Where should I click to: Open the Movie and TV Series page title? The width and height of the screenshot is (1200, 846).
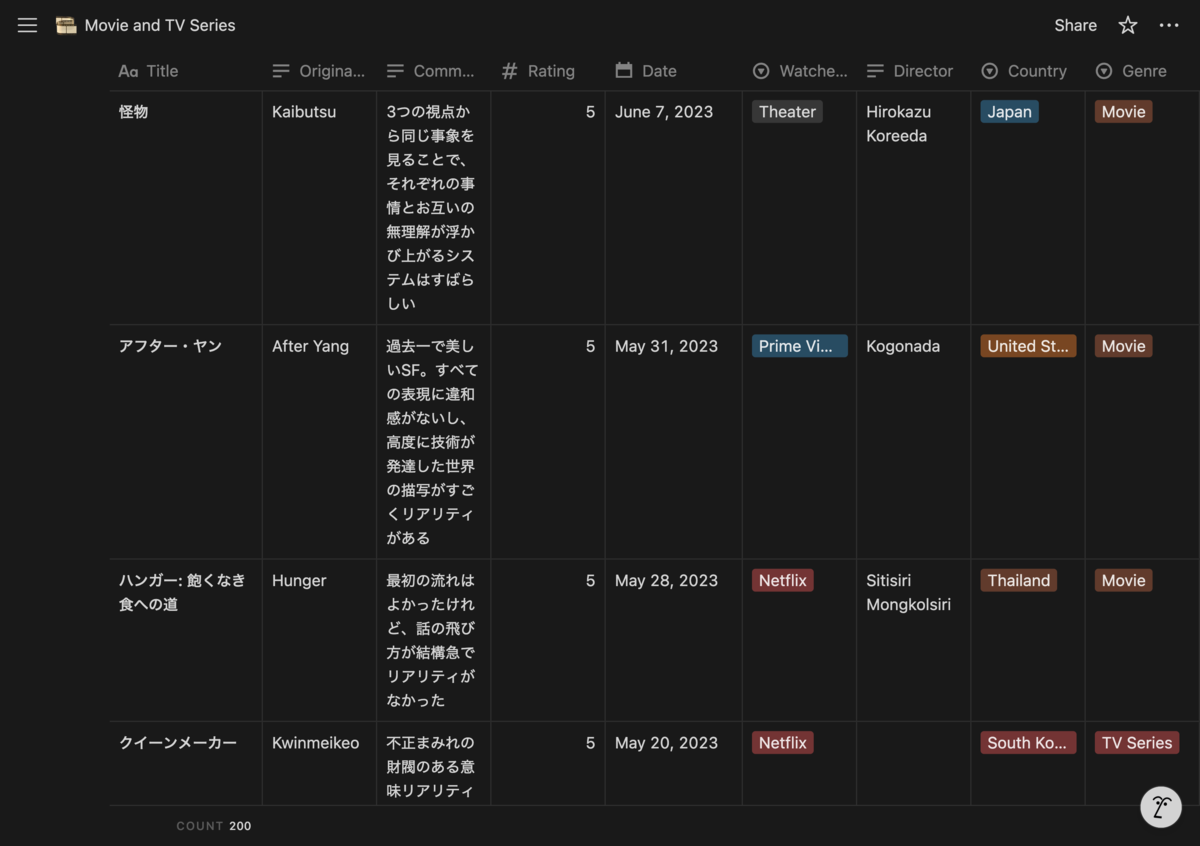pyautogui.click(x=160, y=25)
